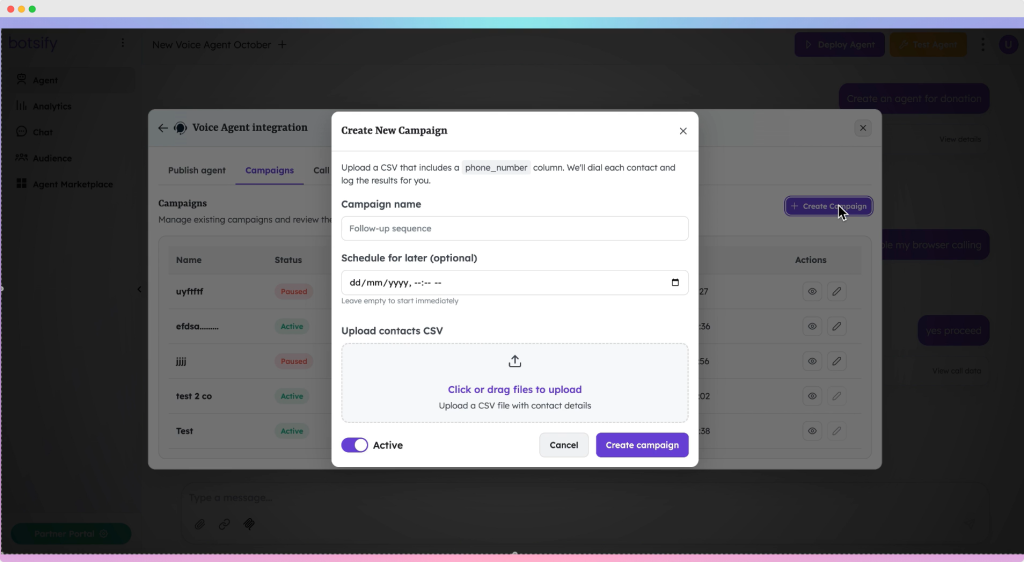Click the upload arrow icon
This screenshot has width=1024, height=562.
click(x=515, y=362)
